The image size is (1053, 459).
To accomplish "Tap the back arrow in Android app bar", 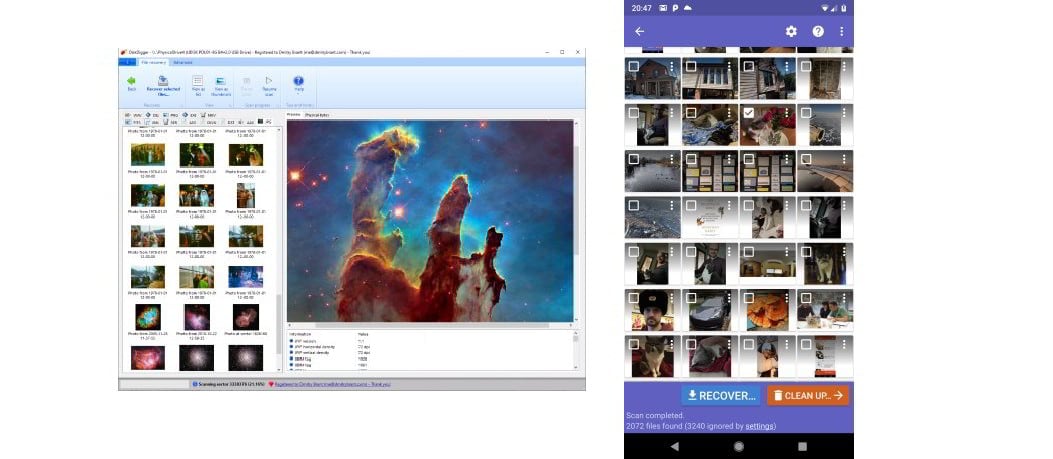I will click(x=640, y=31).
